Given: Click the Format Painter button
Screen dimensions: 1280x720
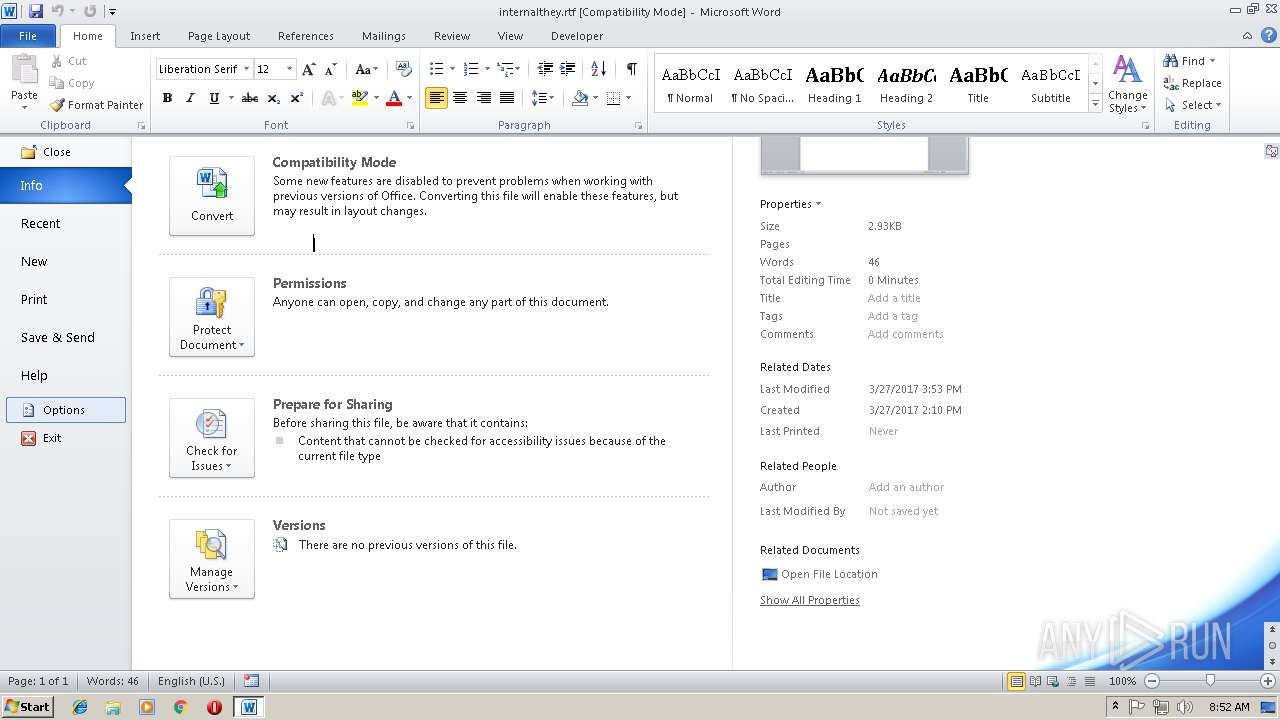Looking at the screenshot, I should 97,105.
